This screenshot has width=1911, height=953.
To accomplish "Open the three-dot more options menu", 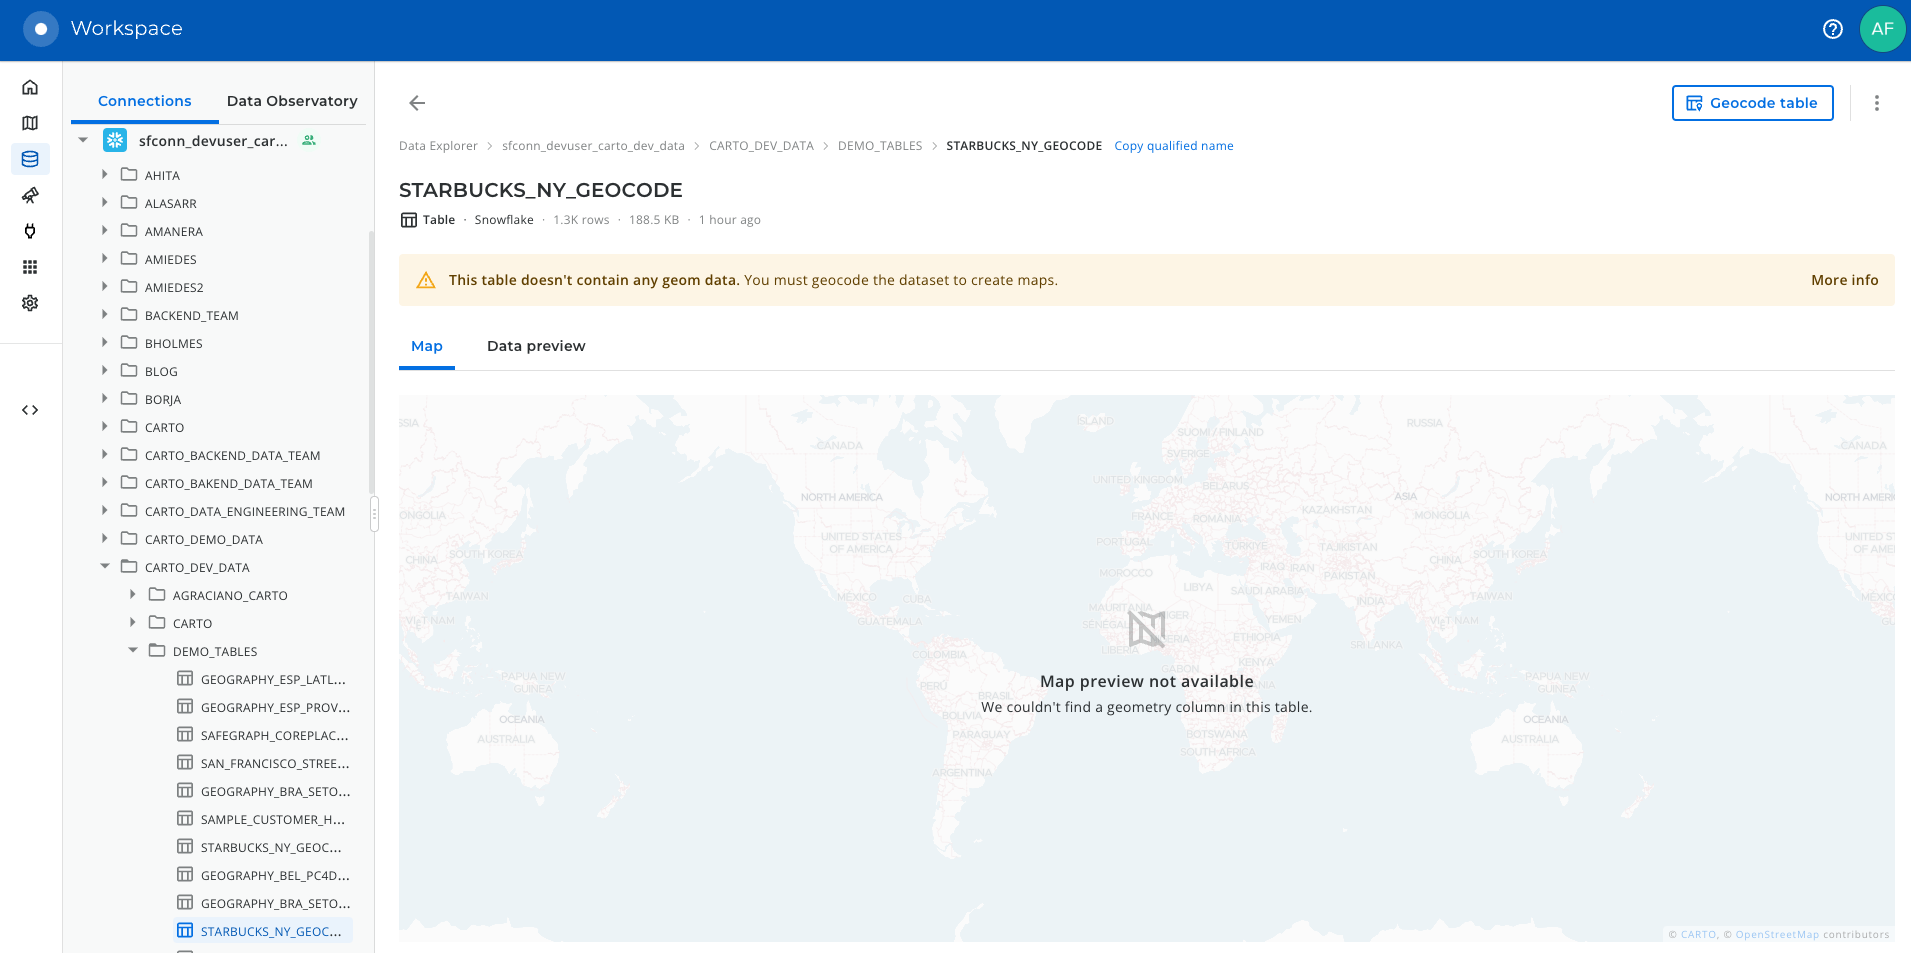I will (1877, 103).
